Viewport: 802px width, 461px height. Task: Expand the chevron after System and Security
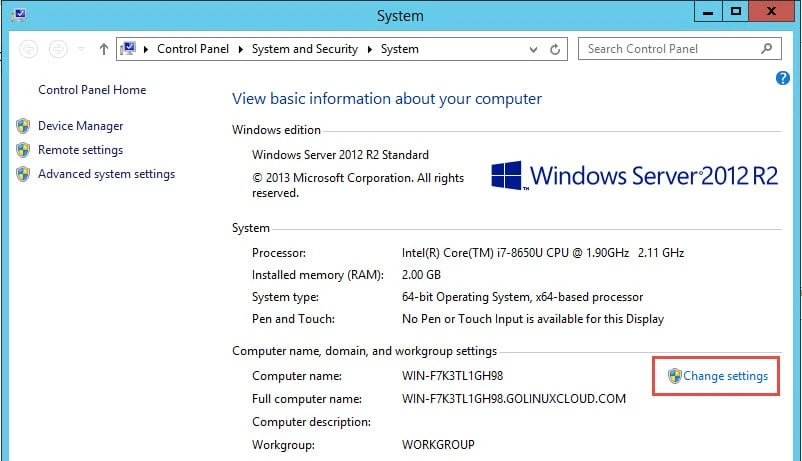369,49
